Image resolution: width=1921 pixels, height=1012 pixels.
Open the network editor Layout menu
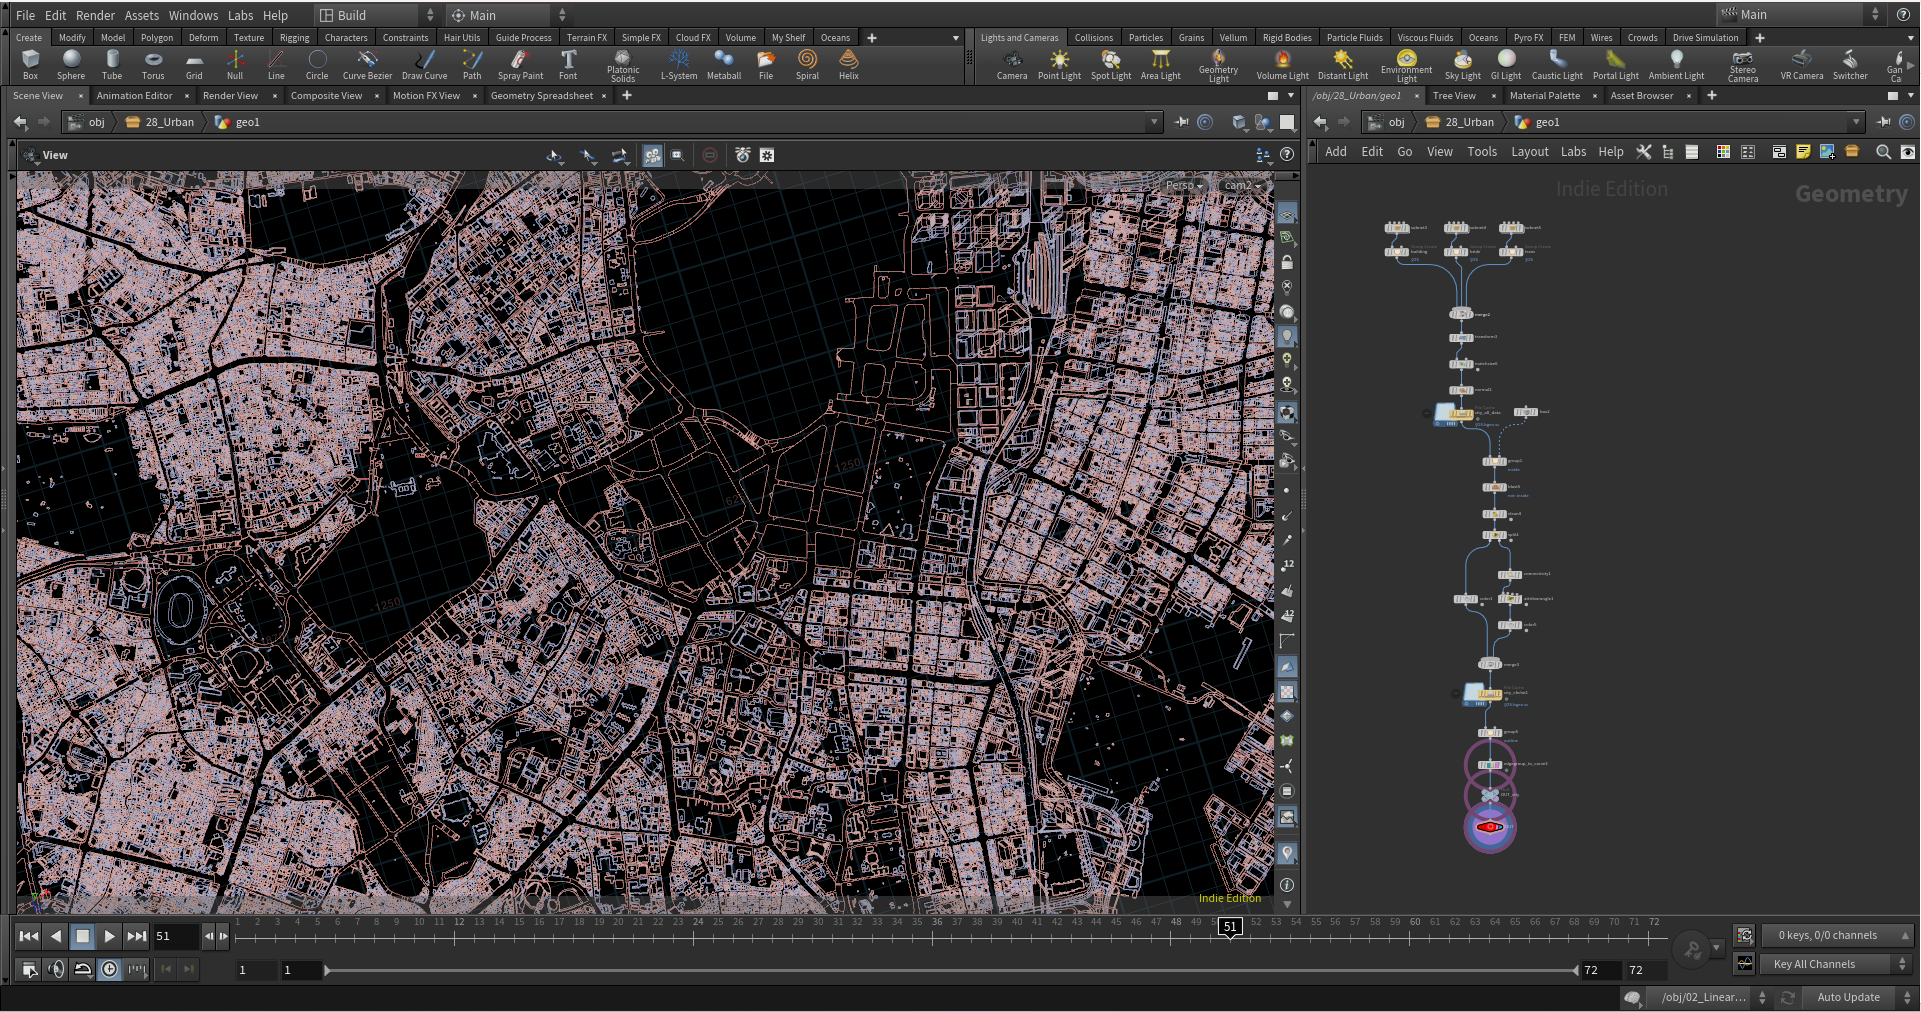[x=1530, y=152]
